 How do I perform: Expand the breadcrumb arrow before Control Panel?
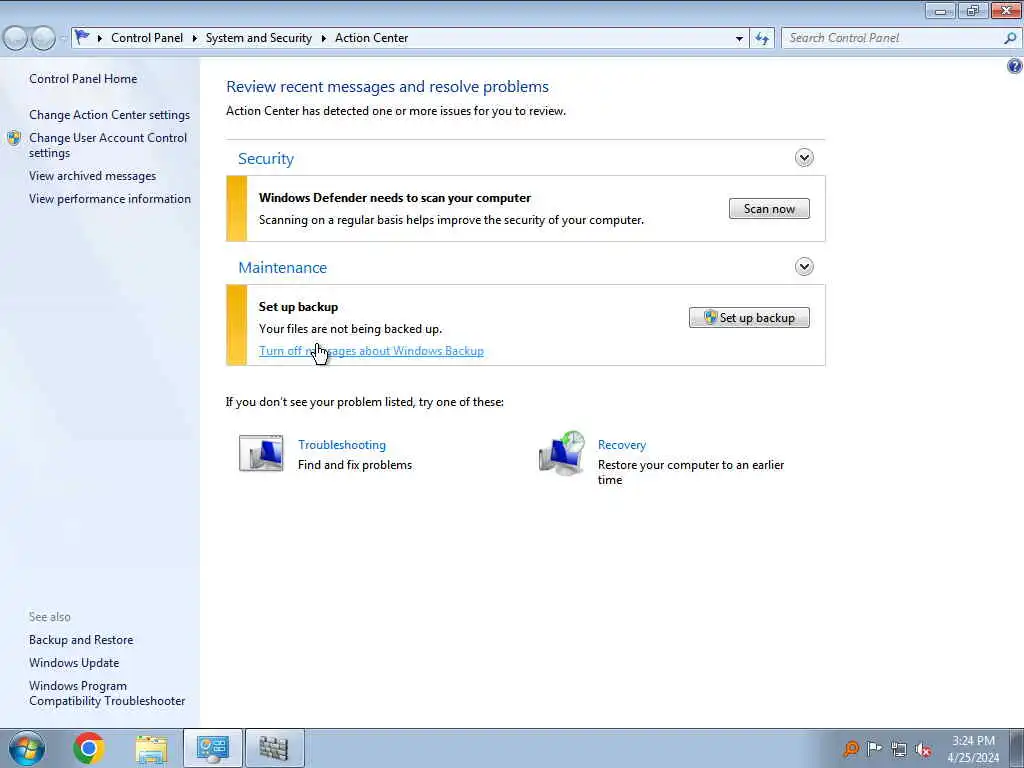100,39
